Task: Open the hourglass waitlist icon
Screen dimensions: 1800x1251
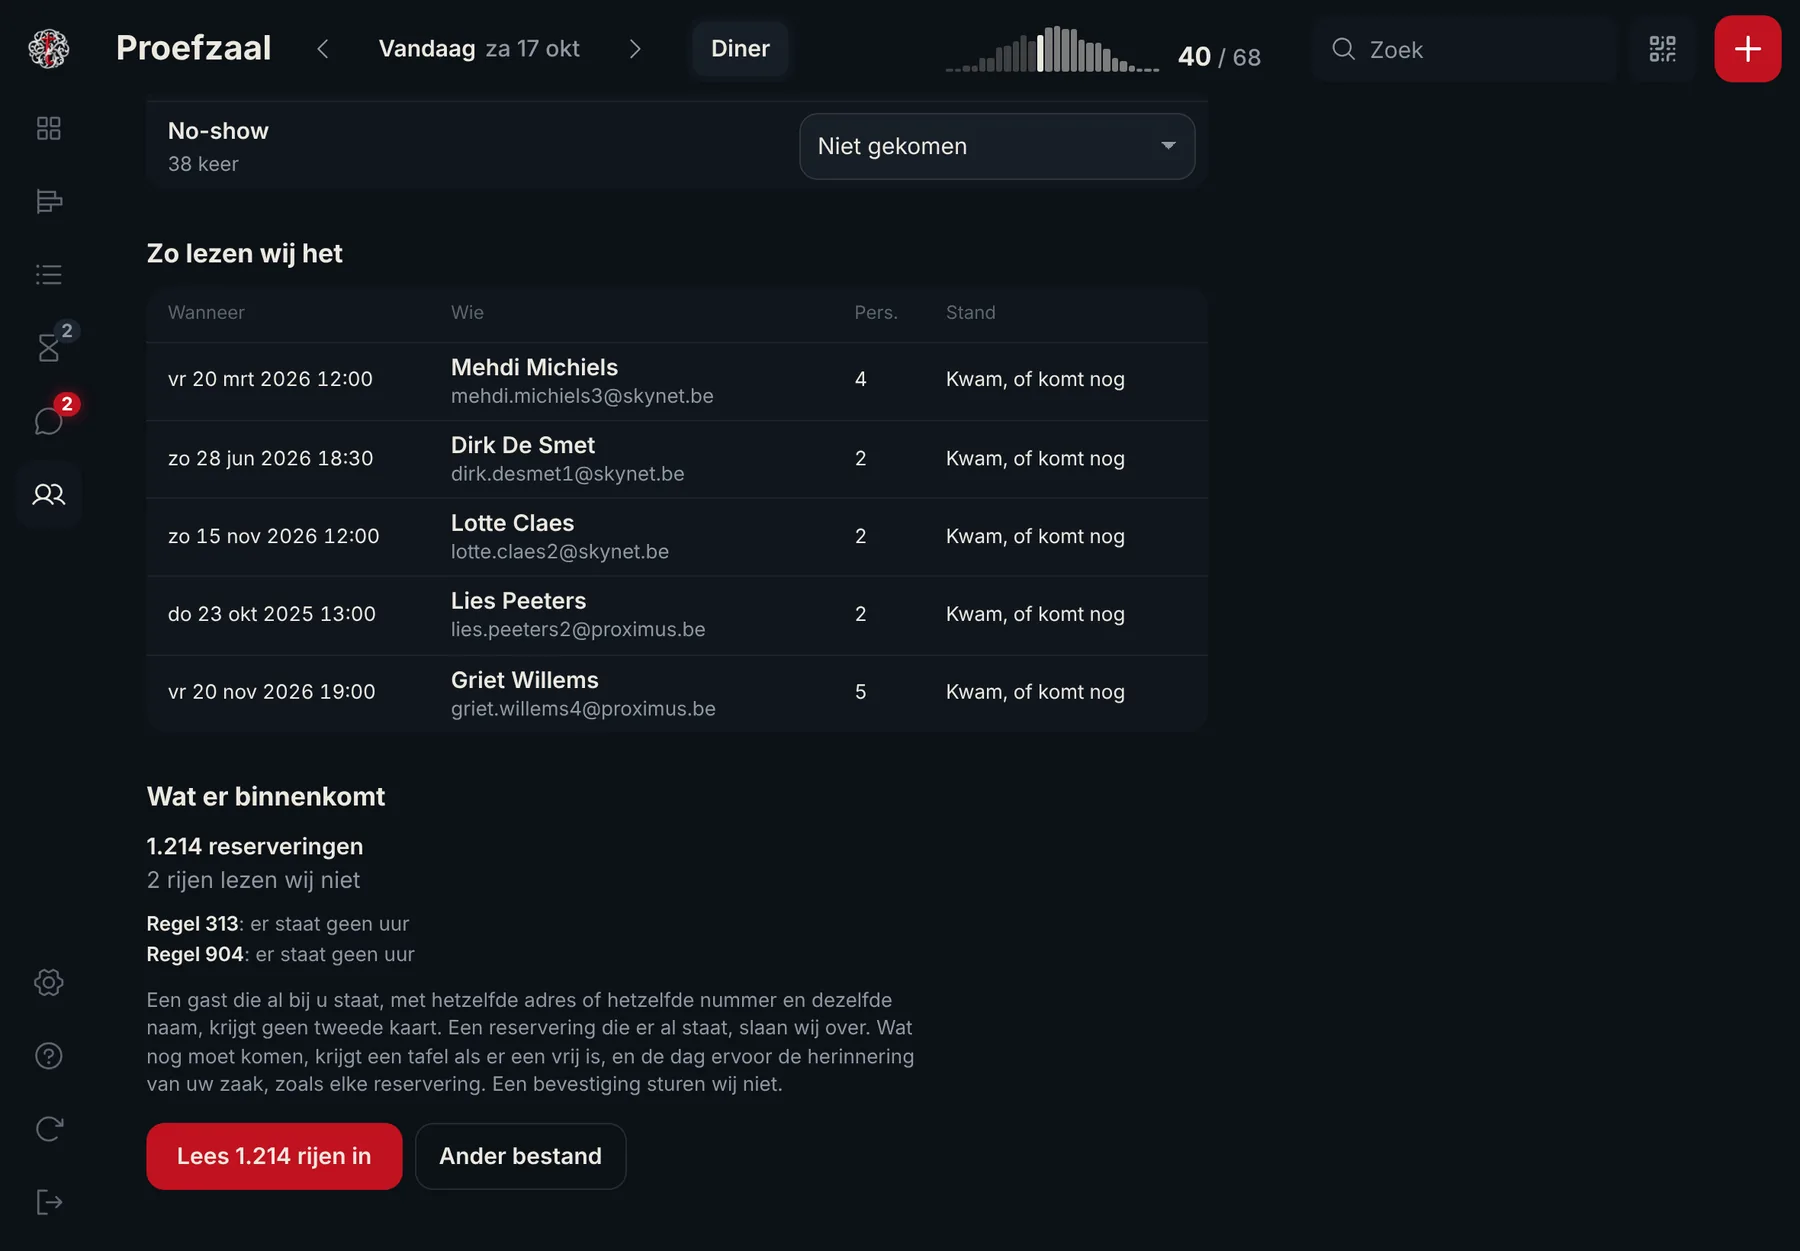Action: (48, 347)
